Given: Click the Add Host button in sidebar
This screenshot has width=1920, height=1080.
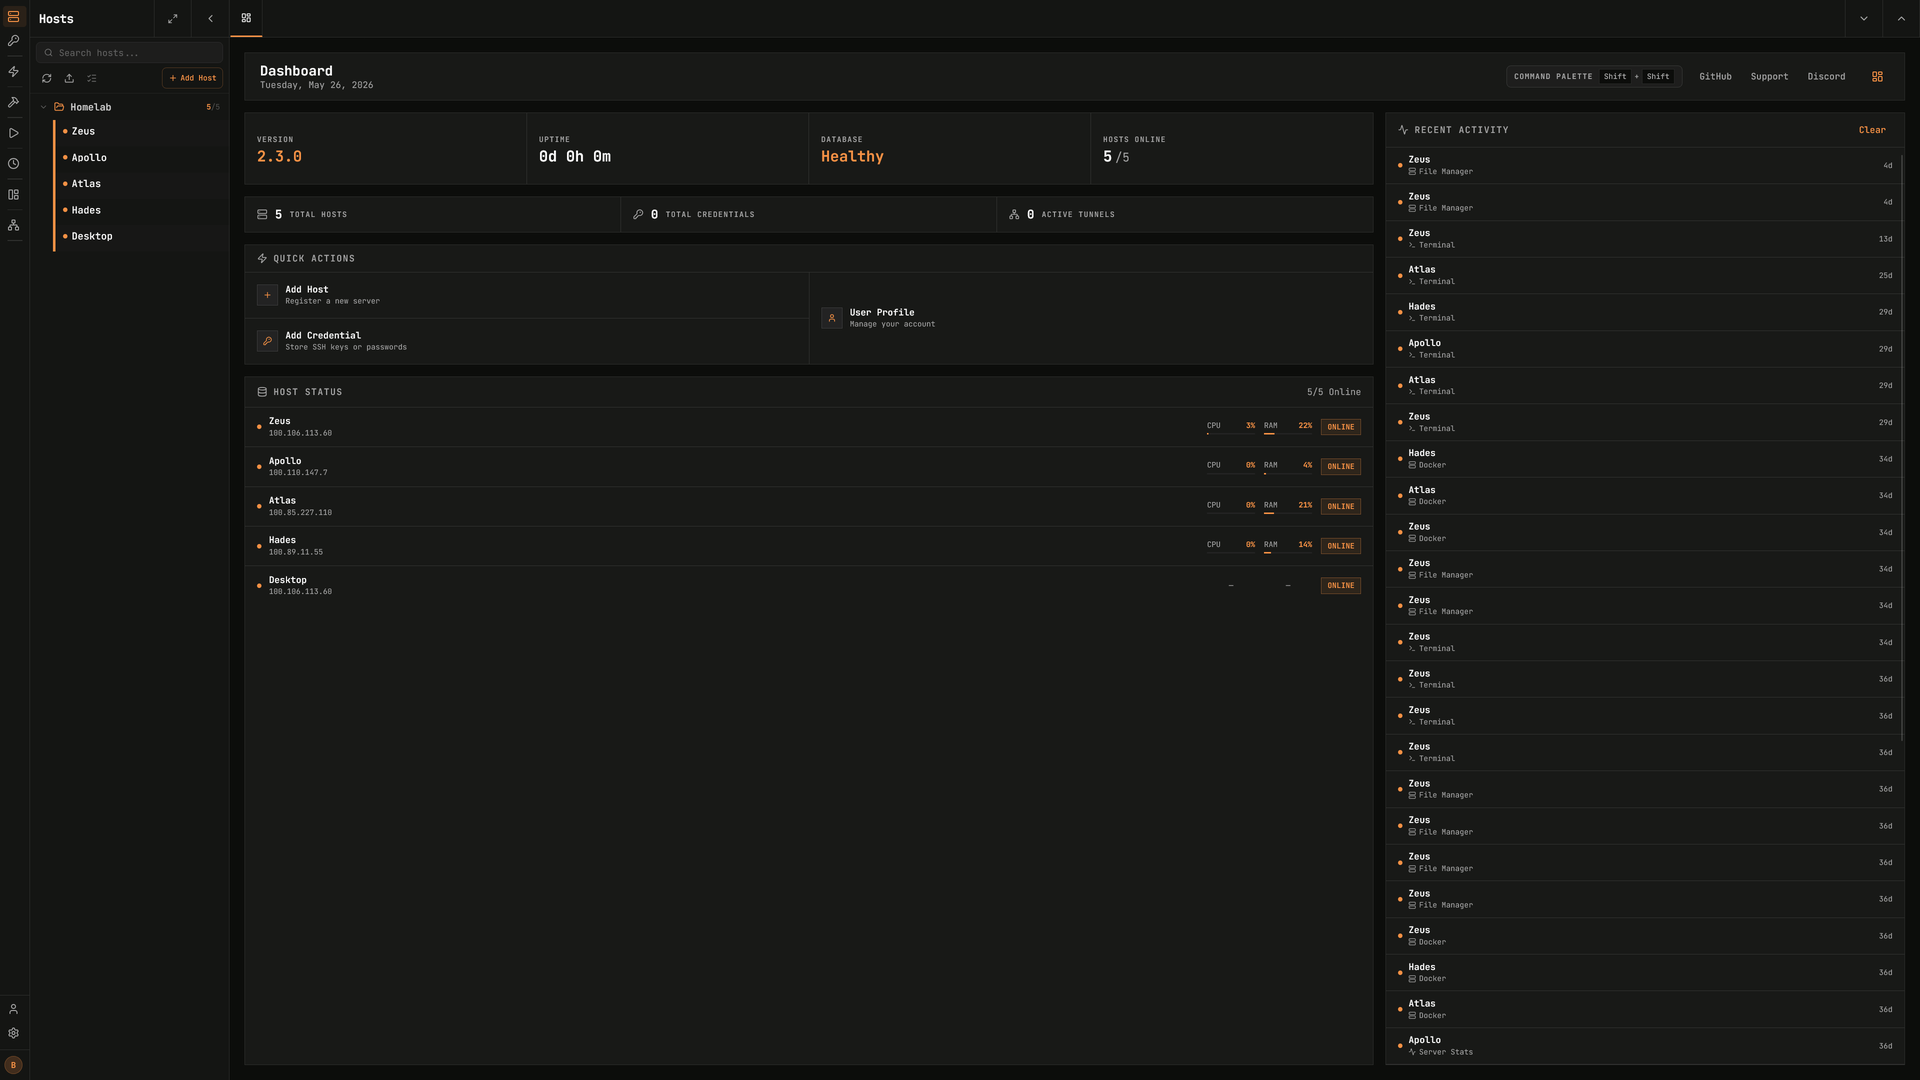Looking at the screenshot, I should pyautogui.click(x=192, y=78).
